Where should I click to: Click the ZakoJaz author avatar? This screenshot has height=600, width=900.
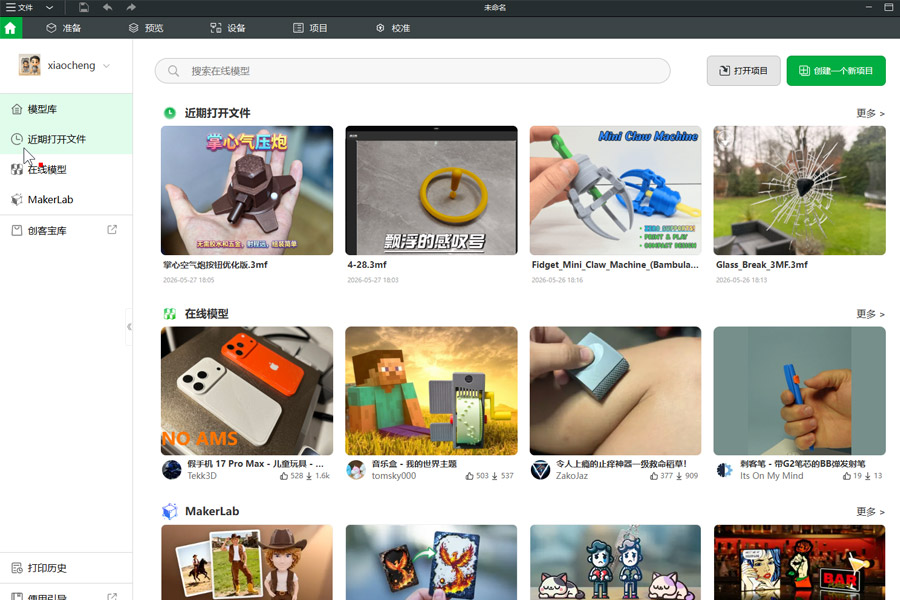click(x=540, y=470)
